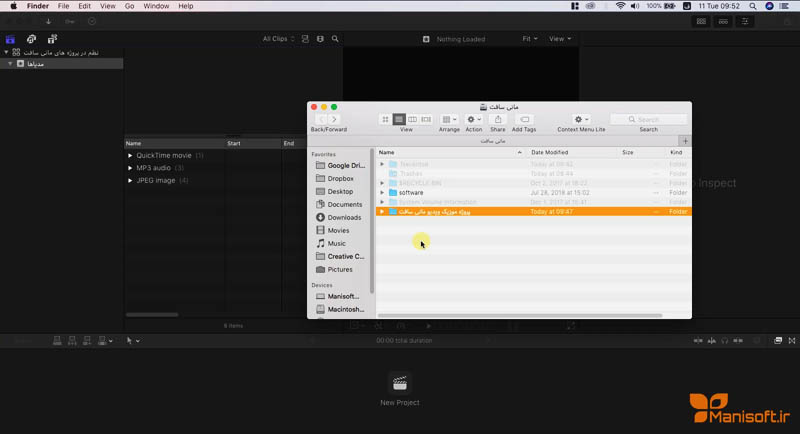Show or hide the Timeline panel
This screenshot has height=434, width=800.
coord(723,21)
